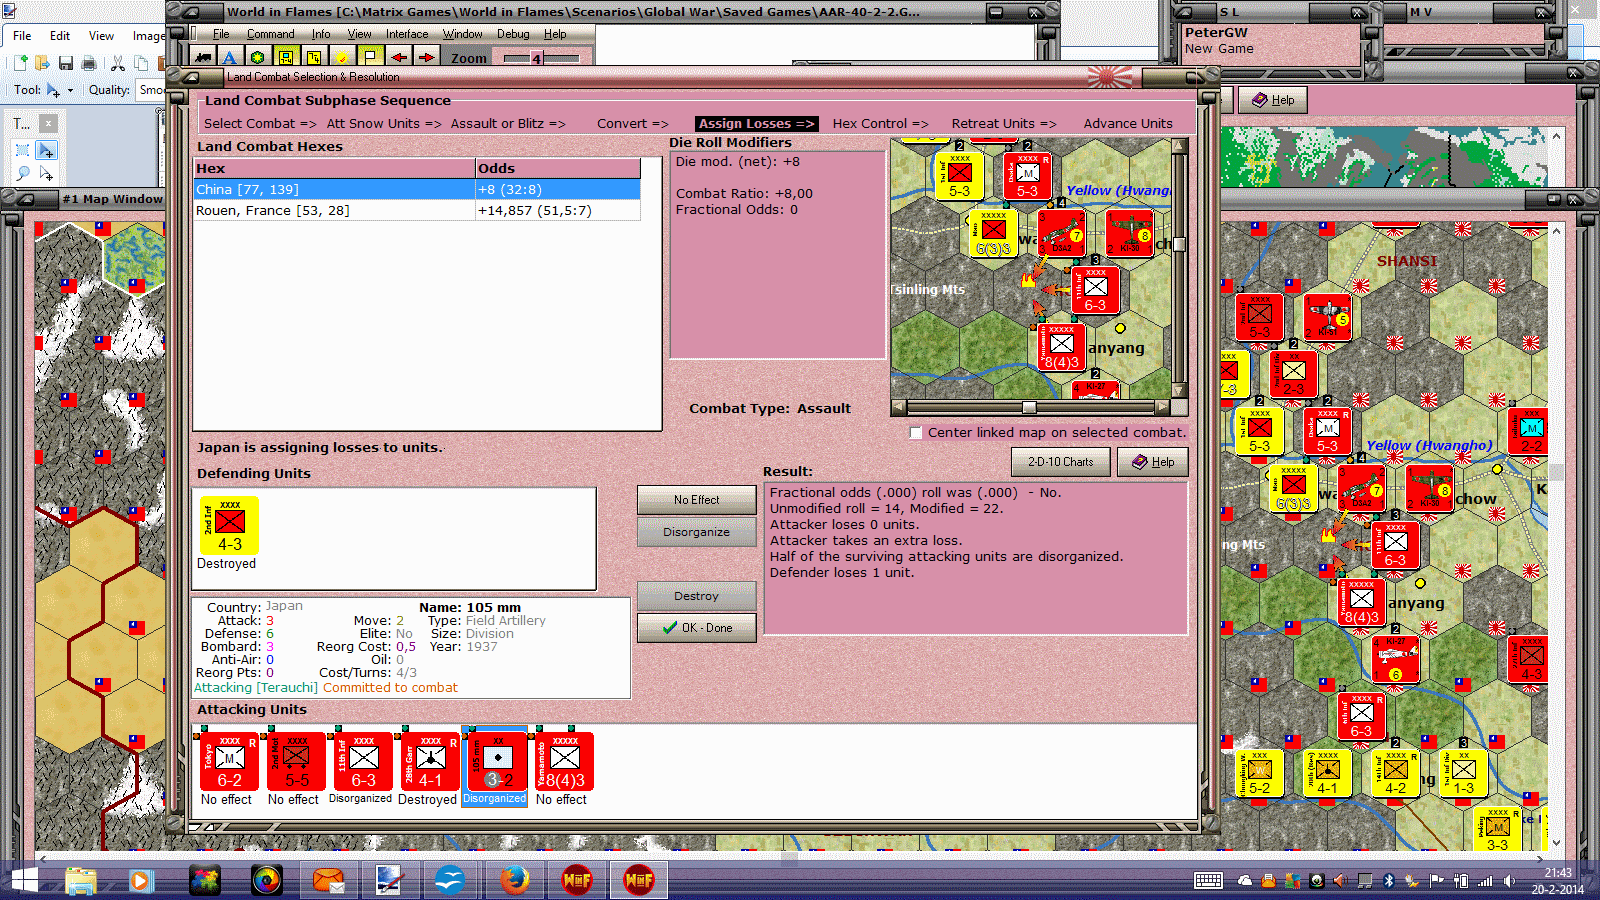The image size is (1600, 900).
Task: Click the tank units toolbar icon
Action: (x=204, y=57)
